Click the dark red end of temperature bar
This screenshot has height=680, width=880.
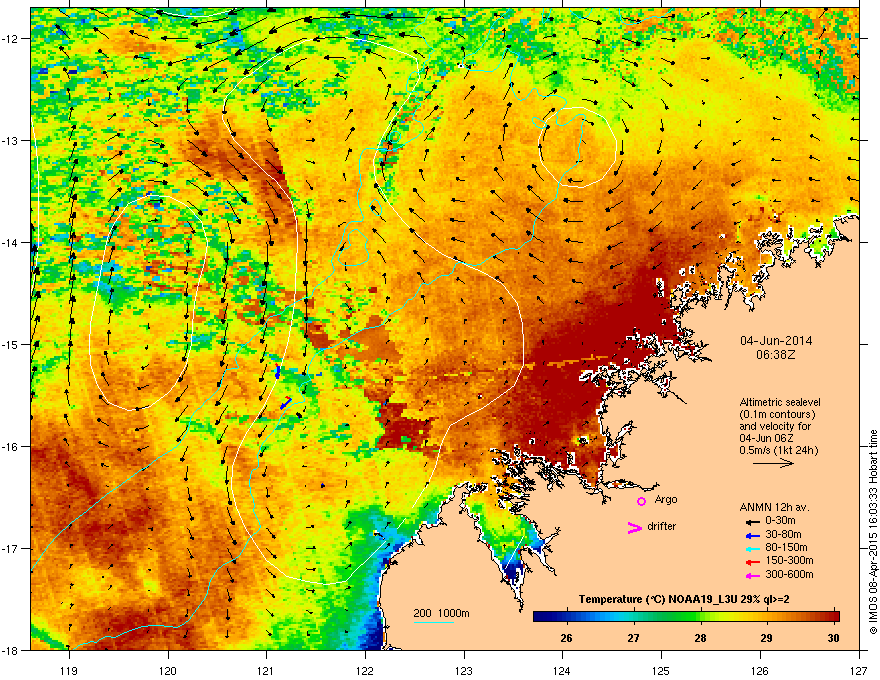point(835,616)
